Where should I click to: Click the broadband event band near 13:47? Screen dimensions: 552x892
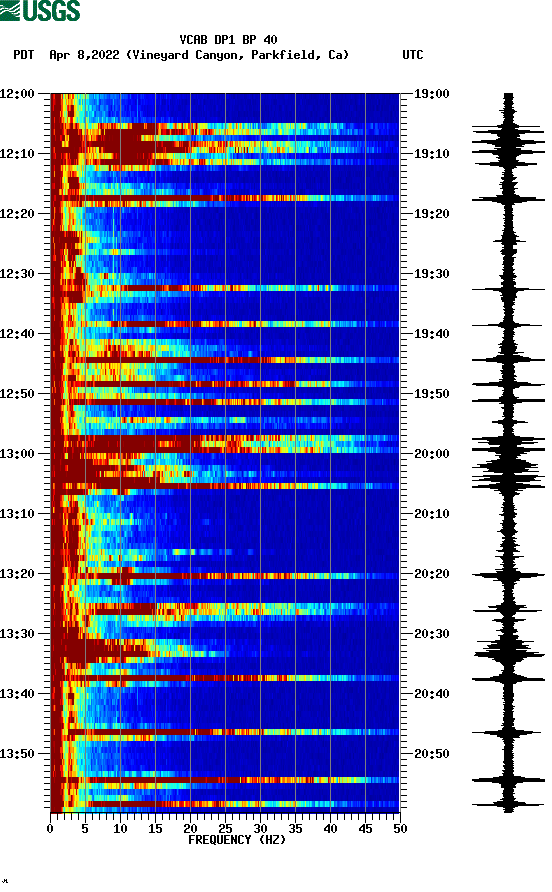[225, 732]
